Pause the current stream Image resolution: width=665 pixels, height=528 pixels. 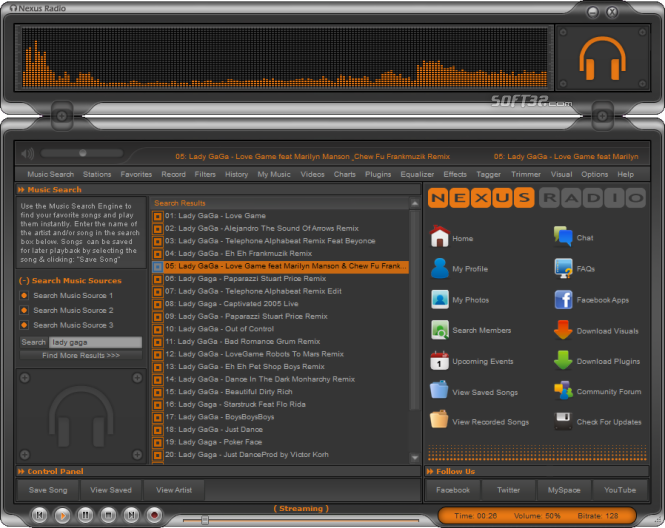click(x=85, y=515)
